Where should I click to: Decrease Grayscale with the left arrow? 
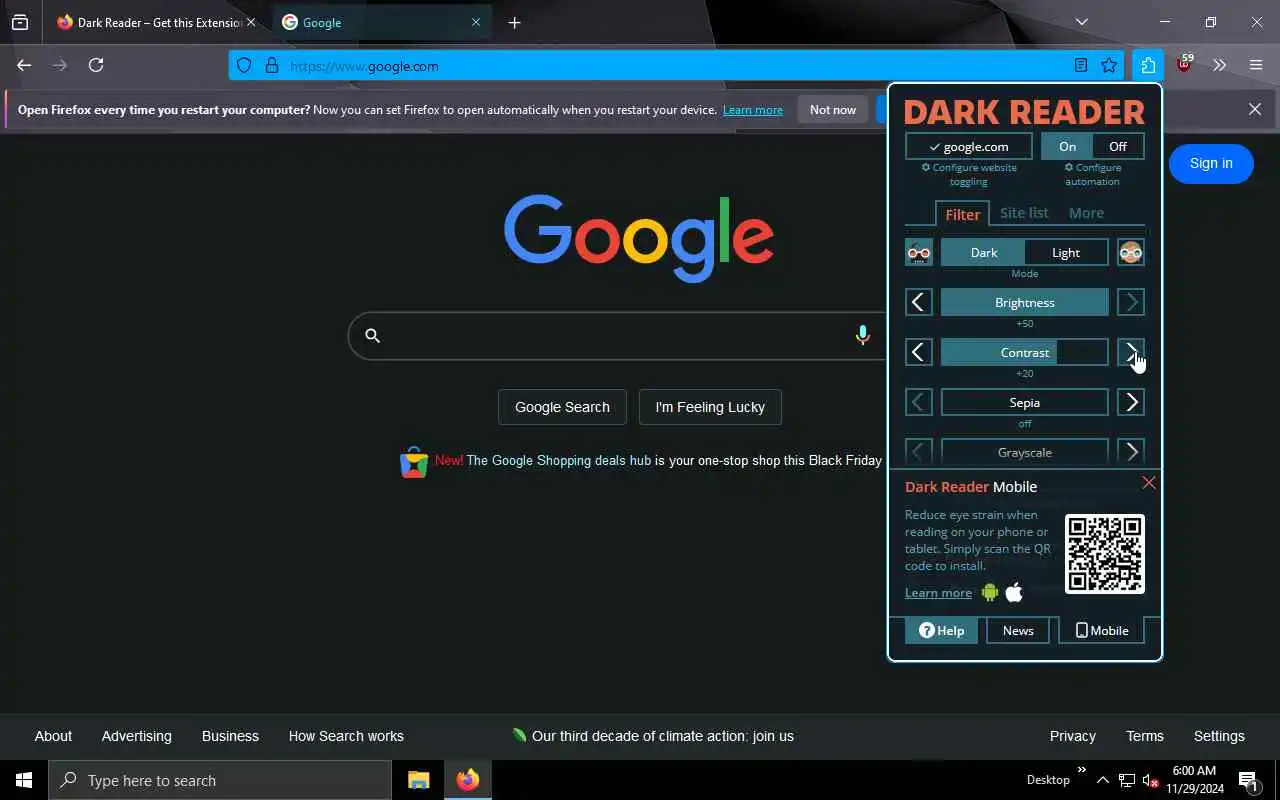(x=918, y=452)
